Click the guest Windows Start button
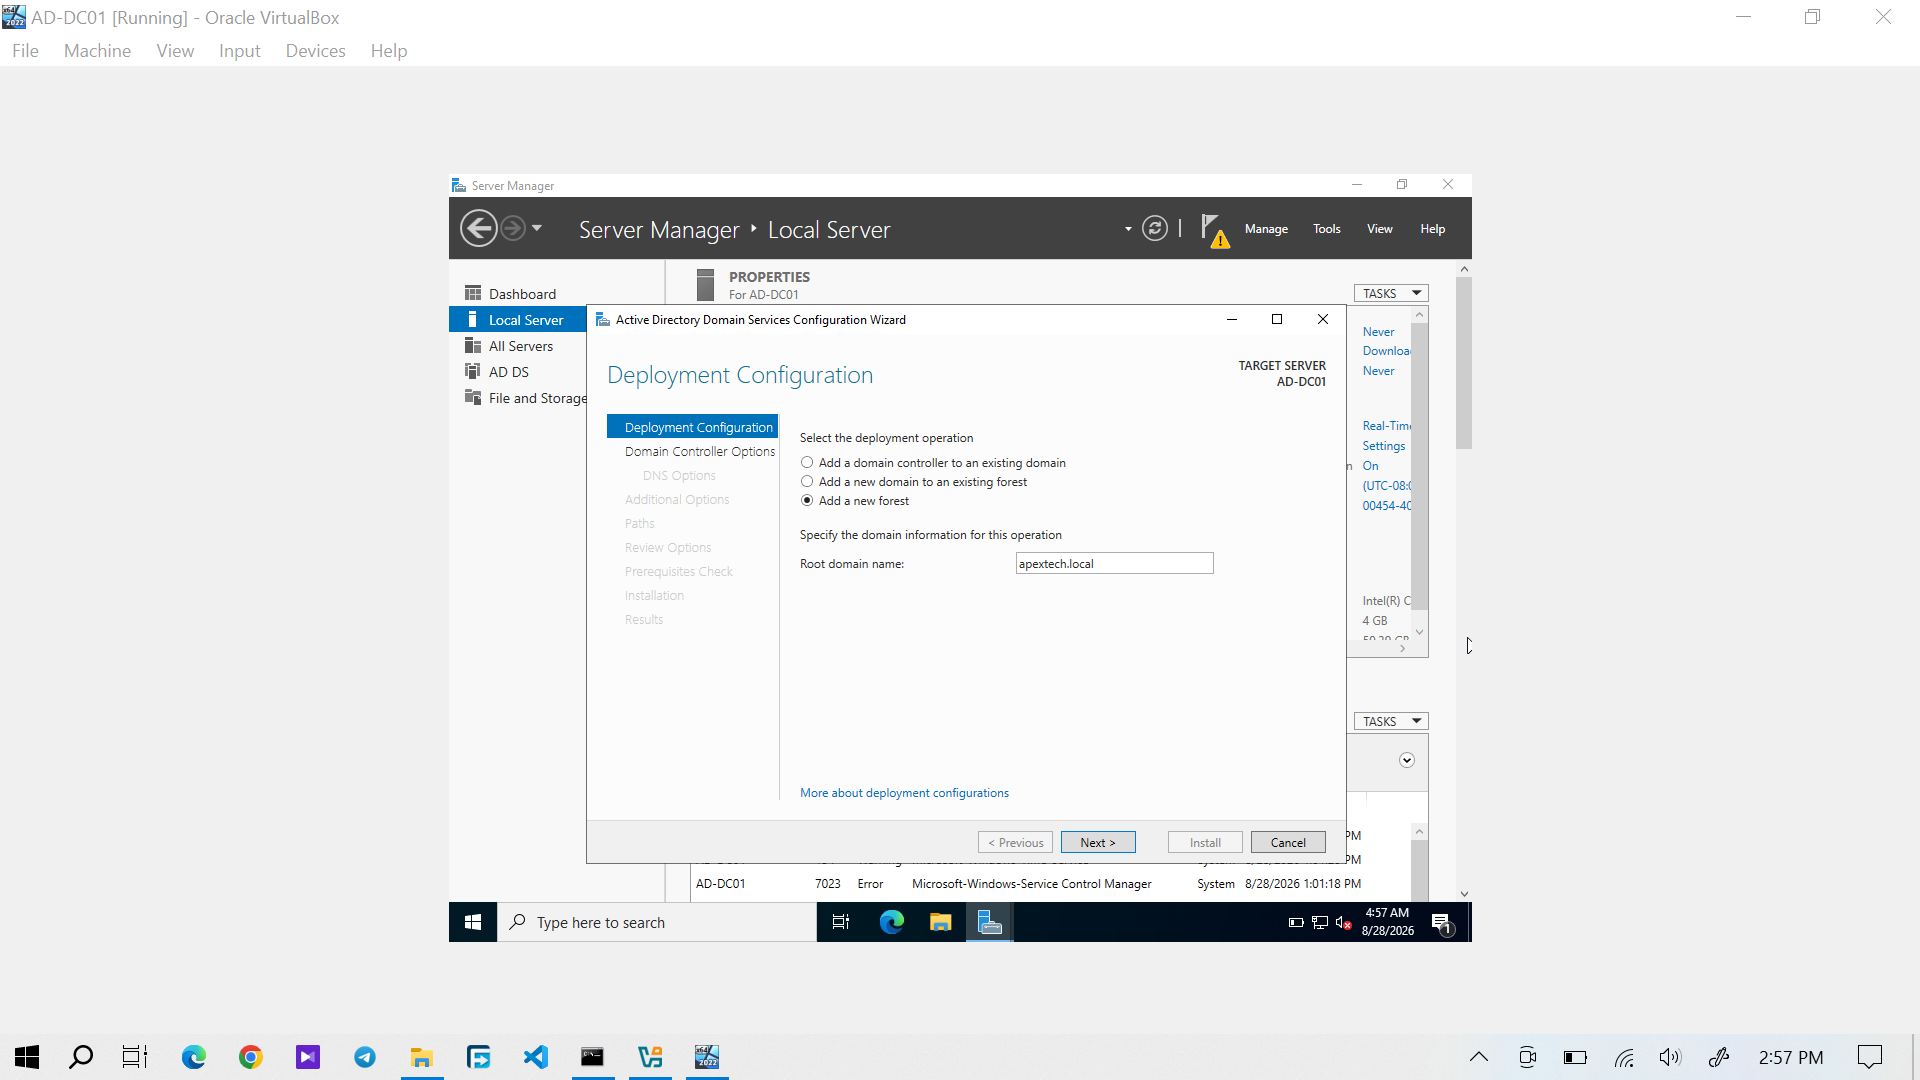 (473, 922)
